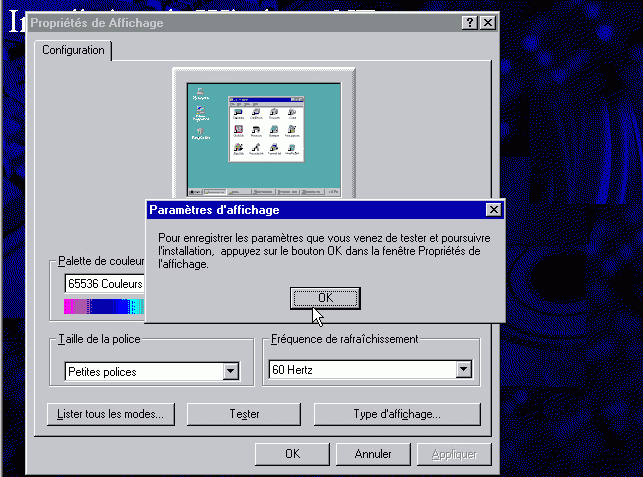The image size is (643, 477).
Task: Click the help question mark button
Action: pos(470,23)
